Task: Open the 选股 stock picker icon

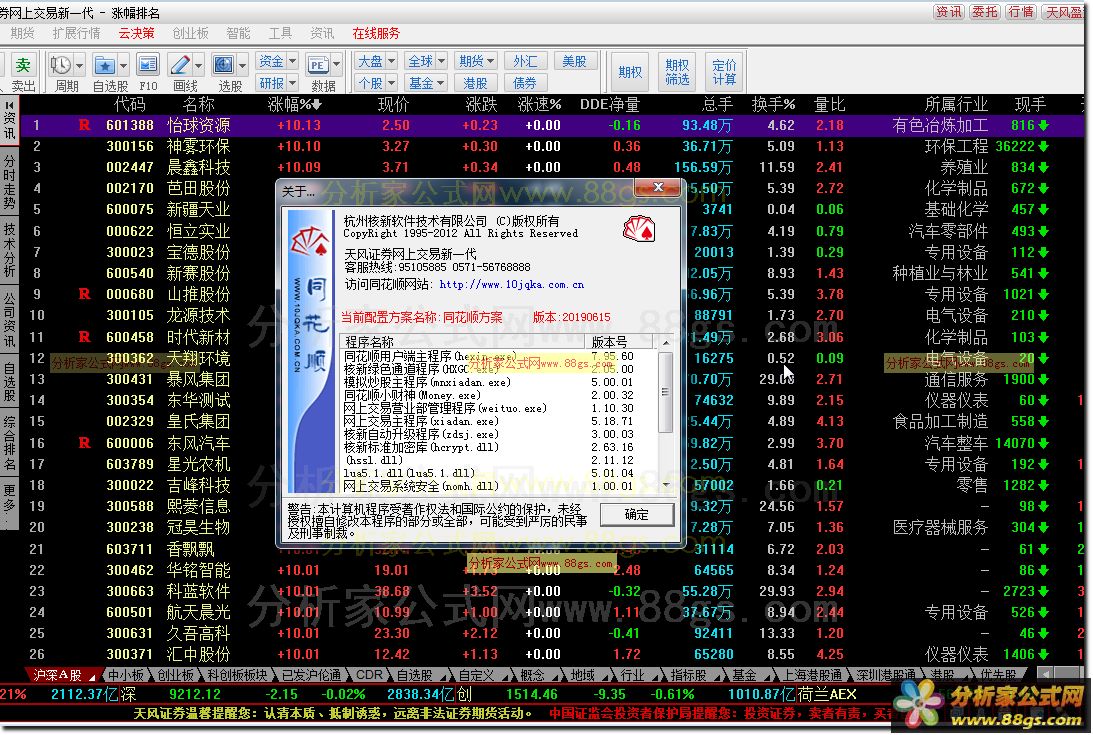Action: tap(223, 65)
